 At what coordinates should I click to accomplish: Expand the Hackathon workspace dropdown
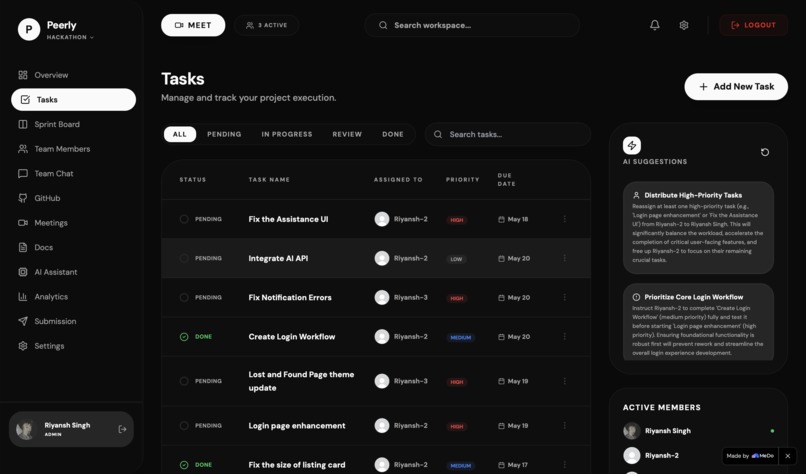coord(70,38)
